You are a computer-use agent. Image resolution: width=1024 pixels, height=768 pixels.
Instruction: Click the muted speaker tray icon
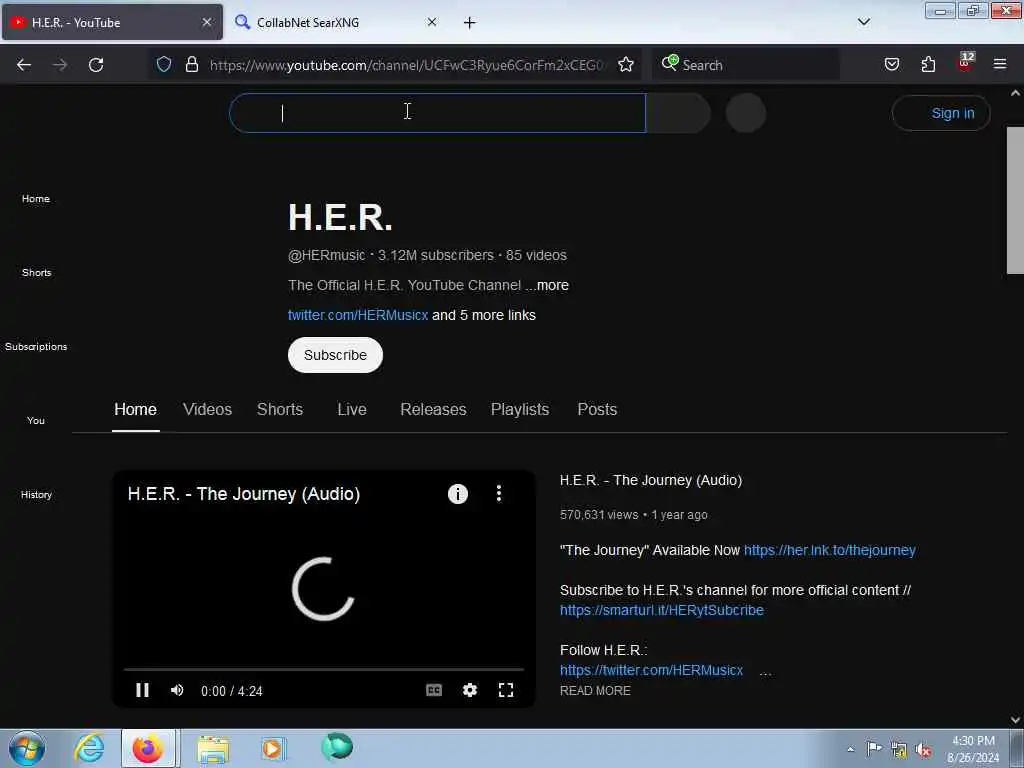(x=923, y=749)
